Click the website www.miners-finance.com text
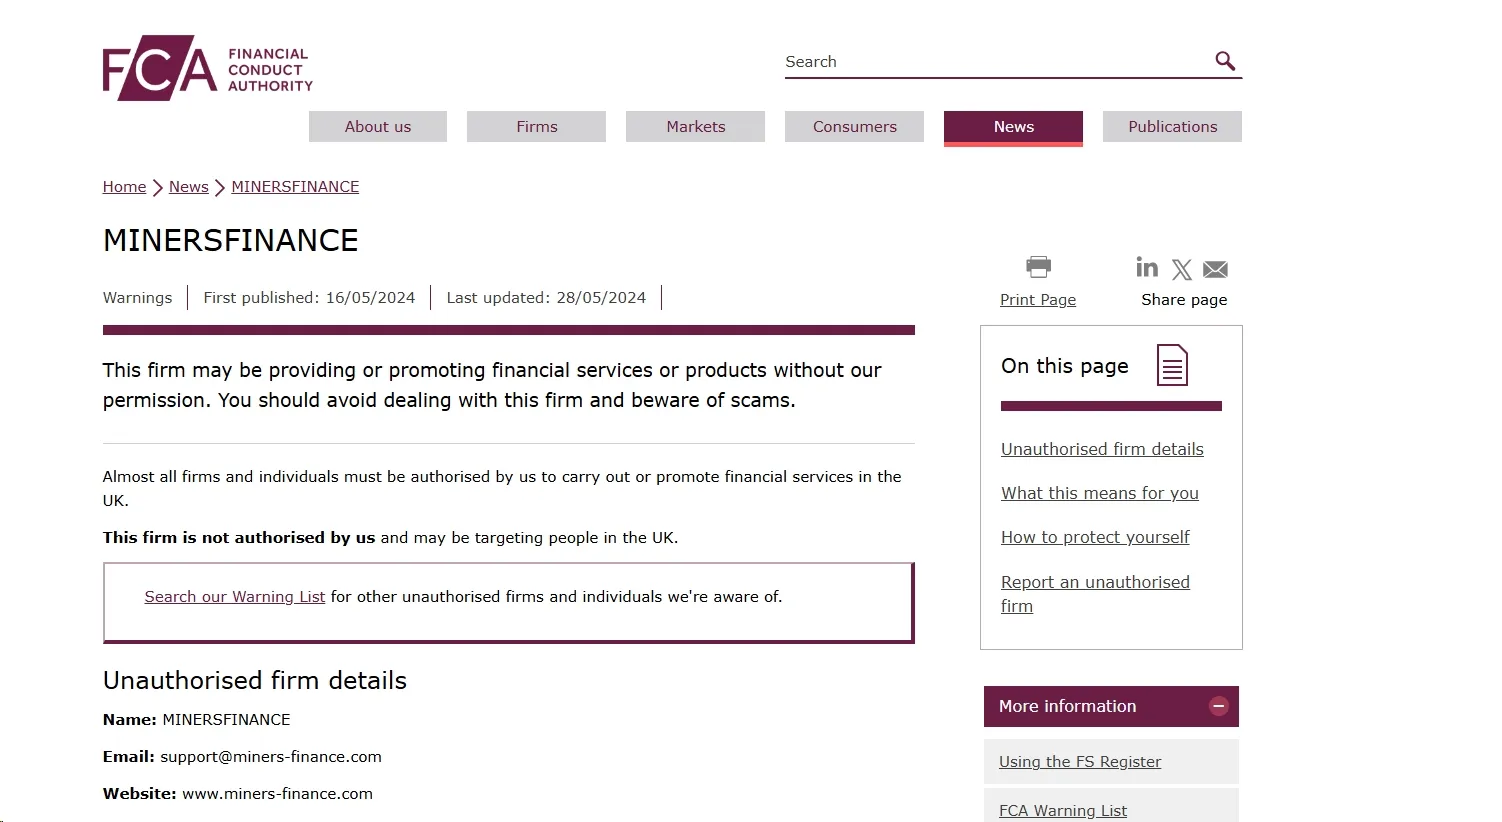1502x822 pixels. pyautogui.click(x=277, y=794)
